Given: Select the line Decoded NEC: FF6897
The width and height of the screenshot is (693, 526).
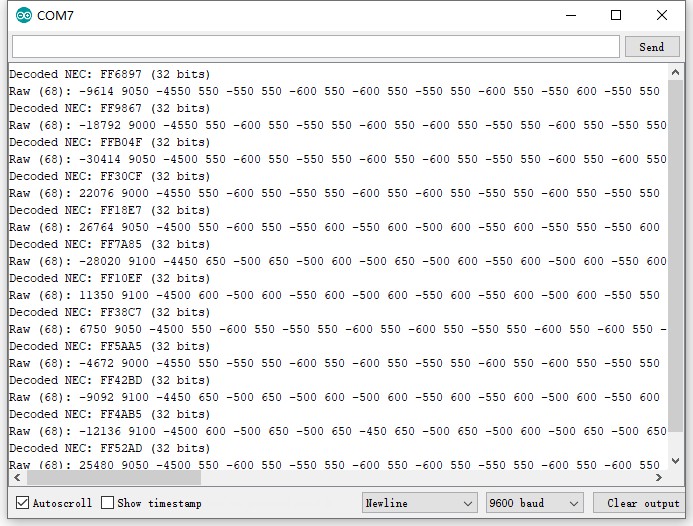Looking at the screenshot, I should (x=110, y=74).
